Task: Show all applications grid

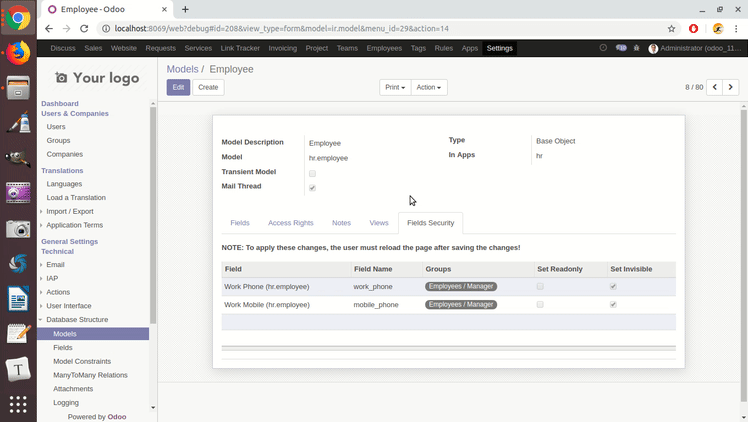Action: pyautogui.click(x=18, y=404)
